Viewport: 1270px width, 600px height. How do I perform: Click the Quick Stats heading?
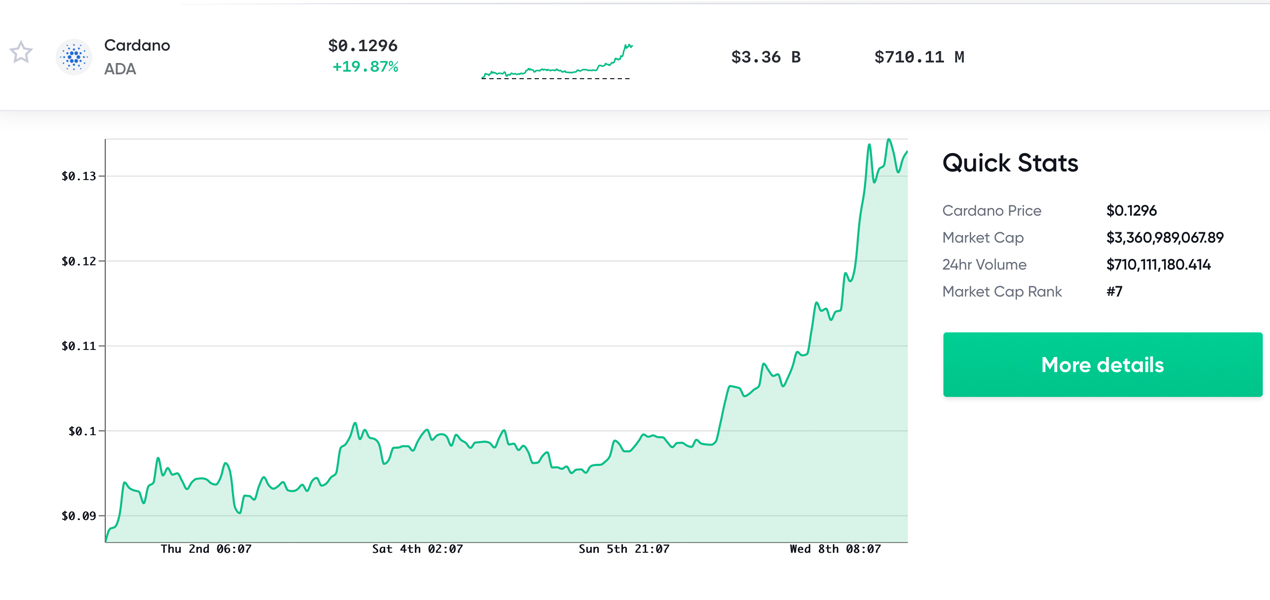(x=1010, y=163)
